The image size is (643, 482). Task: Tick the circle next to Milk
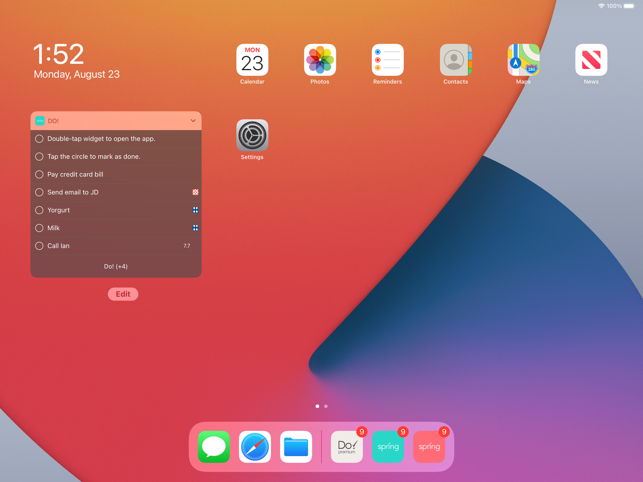pos(39,228)
